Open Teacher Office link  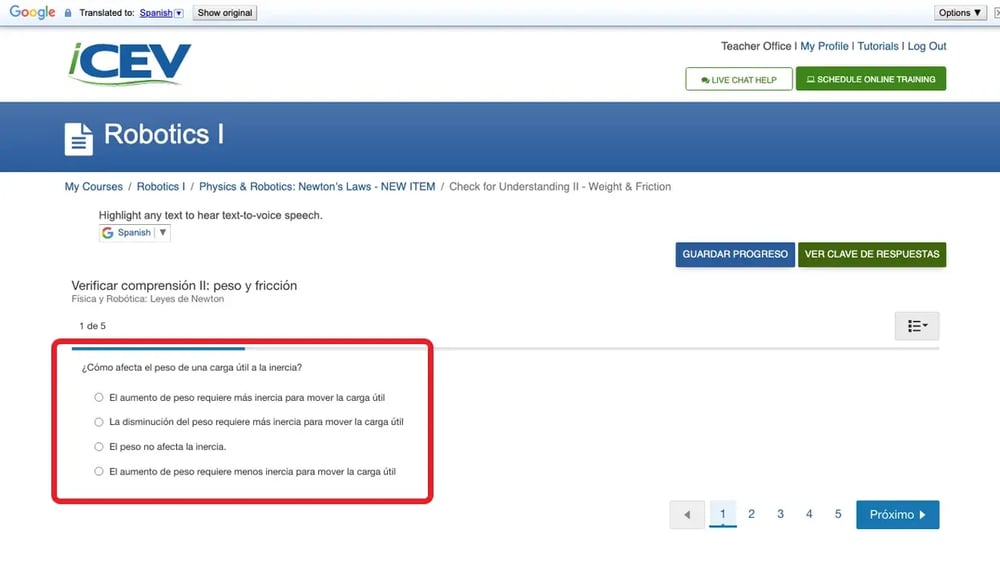coord(756,46)
